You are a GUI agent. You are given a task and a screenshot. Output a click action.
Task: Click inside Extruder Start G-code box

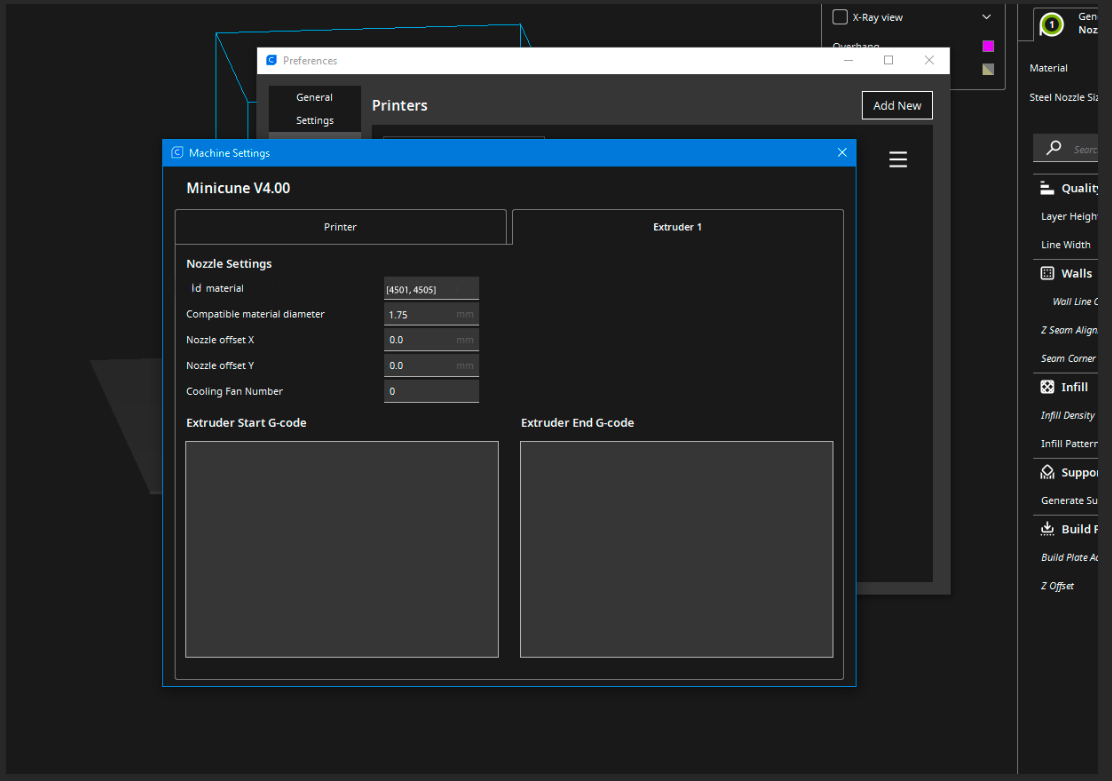pyautogui.click(x=342, y=549)
